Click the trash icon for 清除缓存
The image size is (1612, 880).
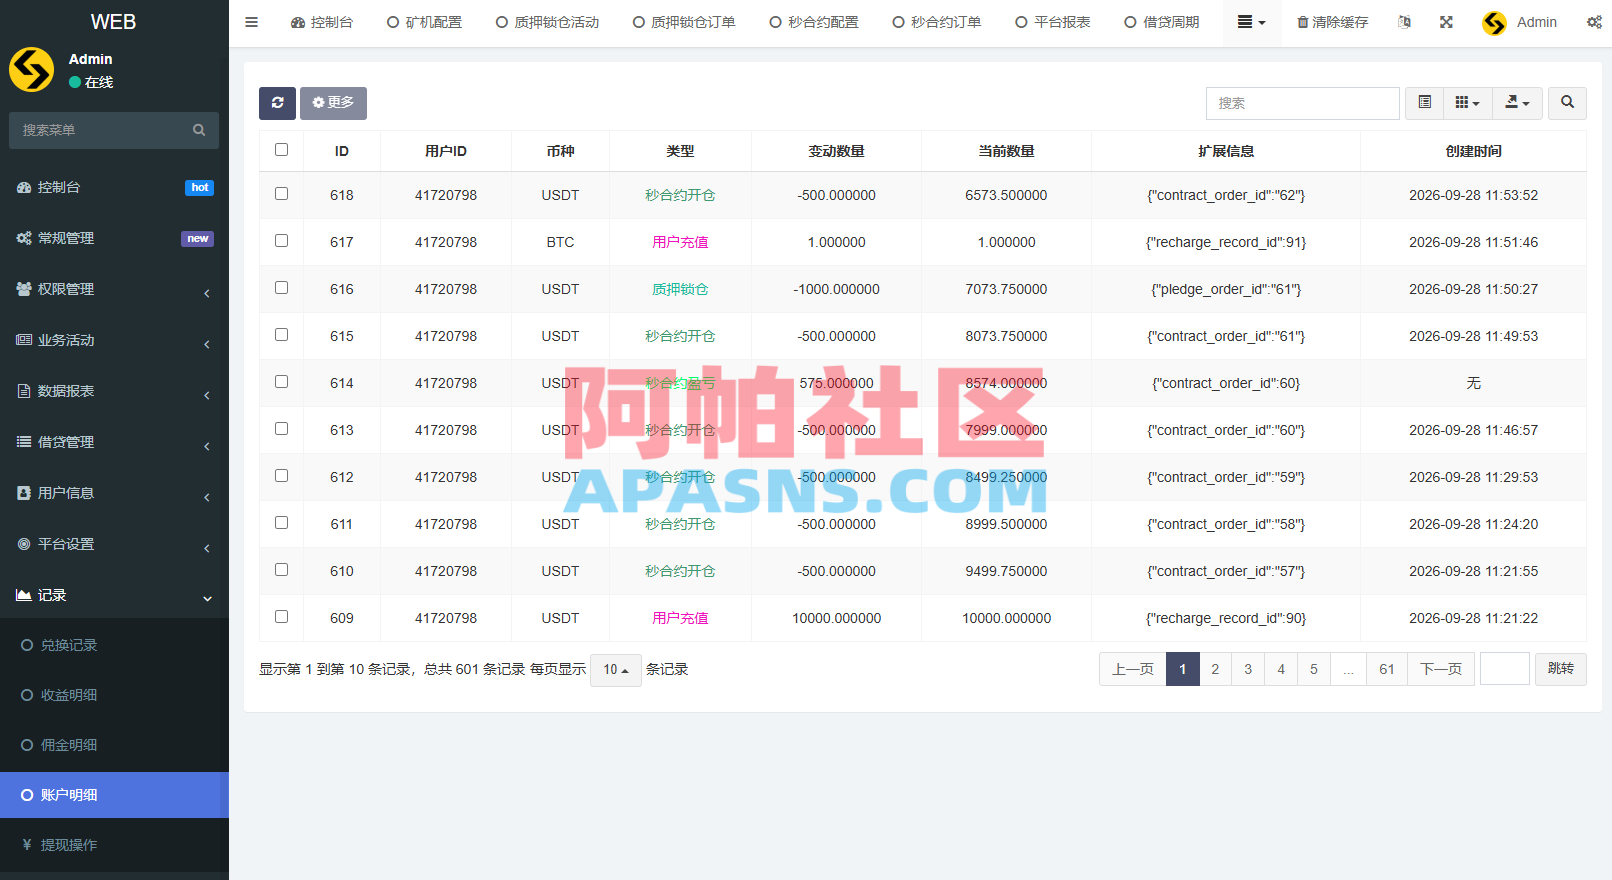pyautogui.click(x=1302, y=22)
